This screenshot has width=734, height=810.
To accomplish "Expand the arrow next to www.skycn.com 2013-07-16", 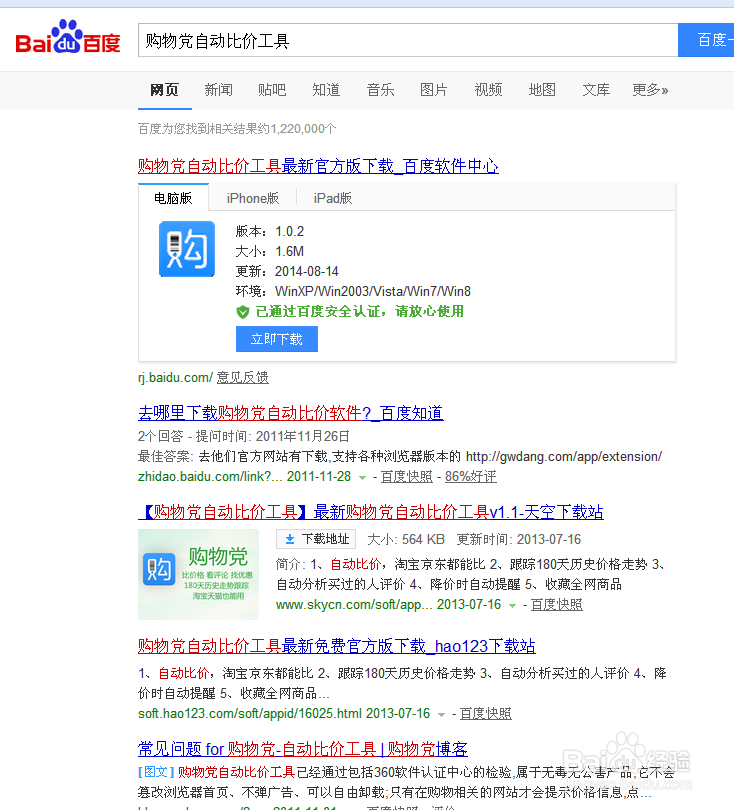I will 512,605.
